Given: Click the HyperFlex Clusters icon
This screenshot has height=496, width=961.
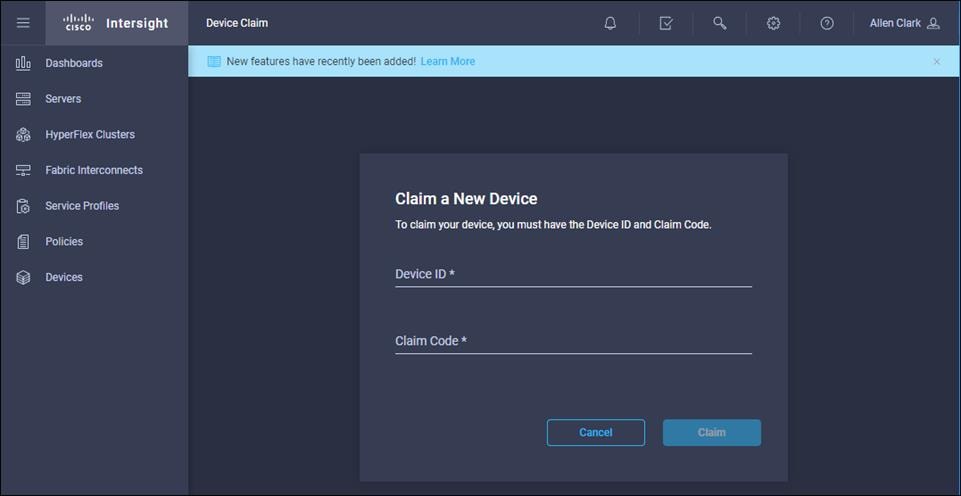Looking at the screenshot, I should [x=23, y=134].
